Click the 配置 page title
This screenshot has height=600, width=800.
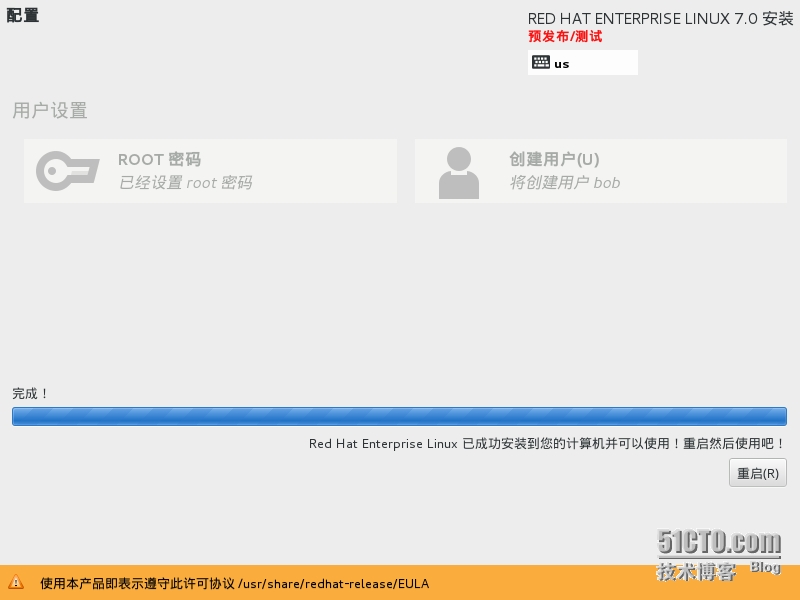click(x=22, y=15)
